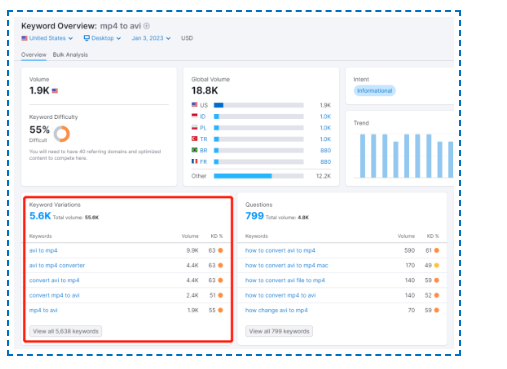Open the United States country dropdown
The height and width of the screenshot is (369, 507).
point(47,38)
